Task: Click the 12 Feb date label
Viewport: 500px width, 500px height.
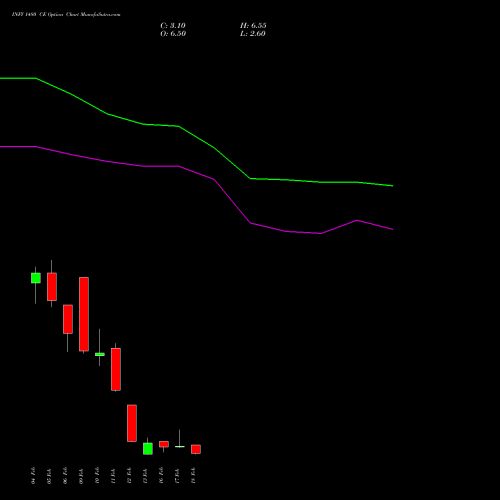Action: [x=129, y=476]
